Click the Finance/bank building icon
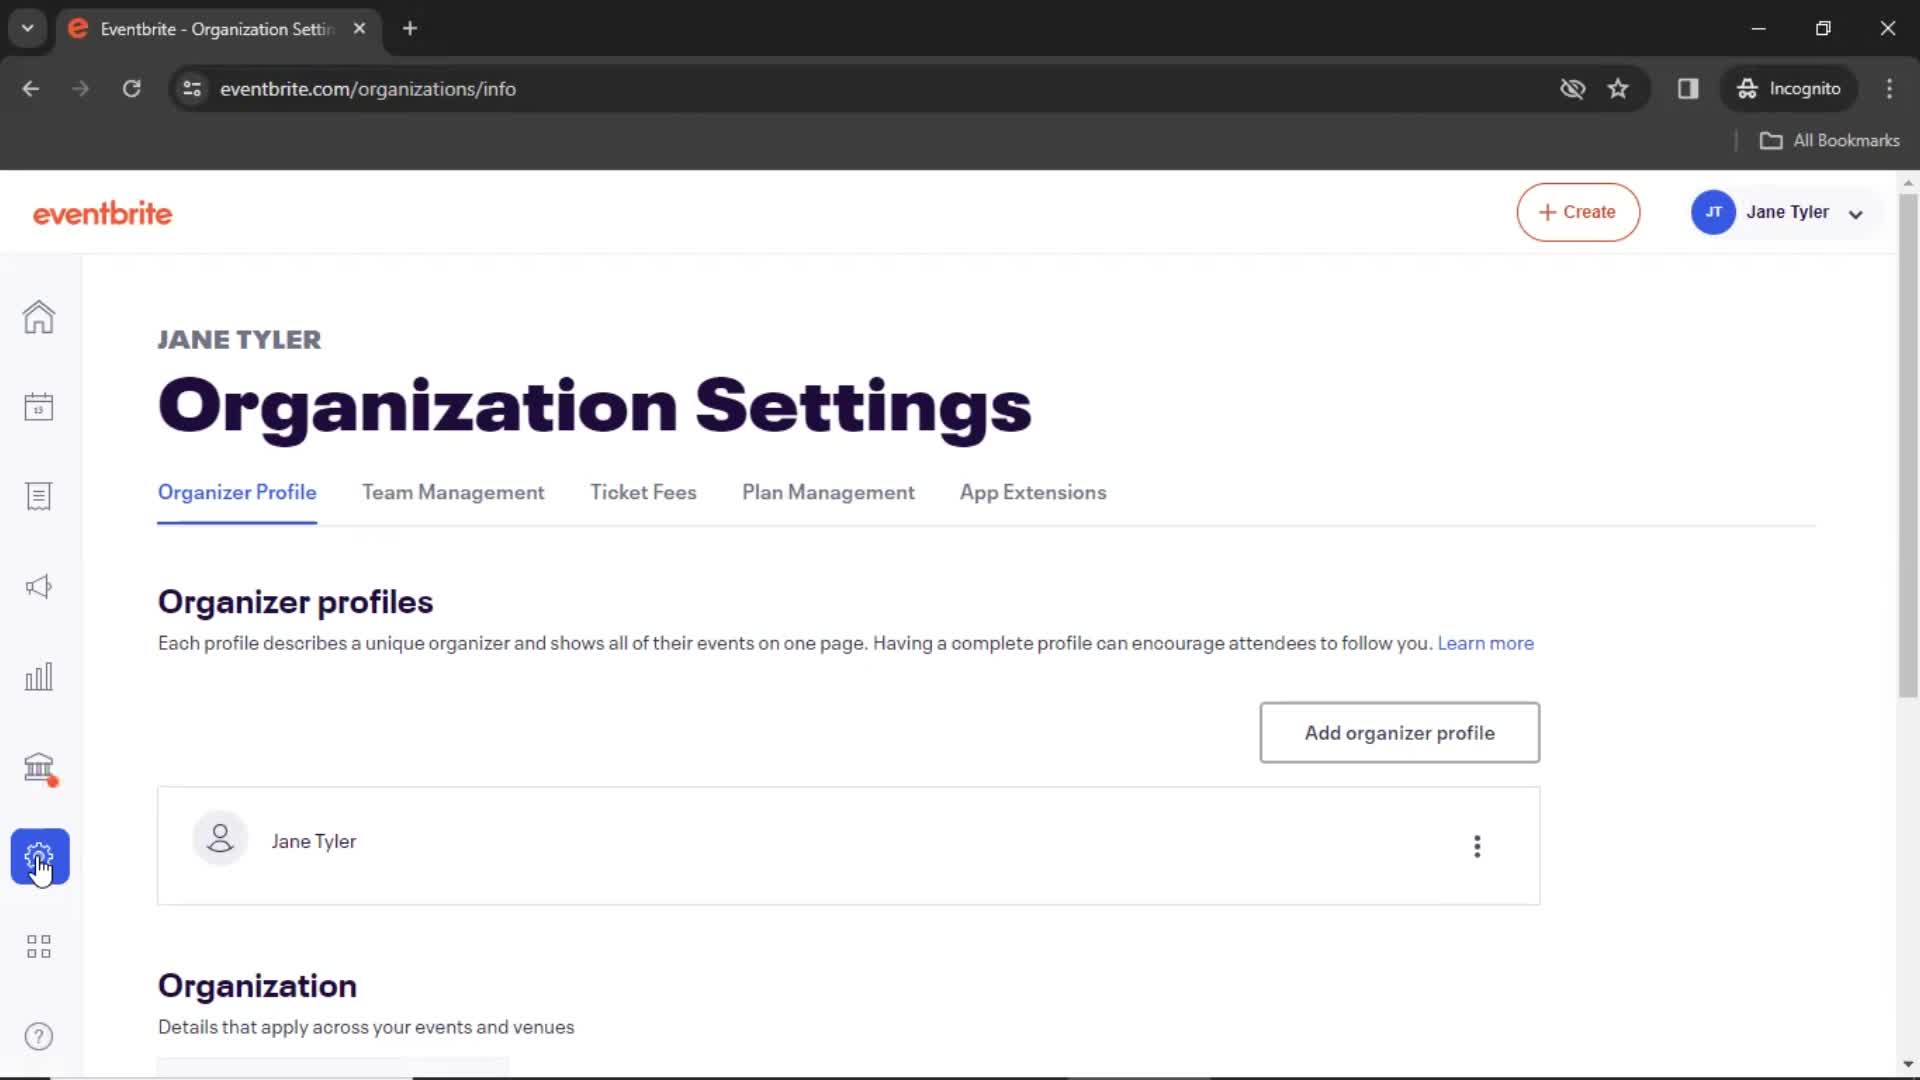Viewport: 1920px width, 1080px height. click(x=38, y=766)
